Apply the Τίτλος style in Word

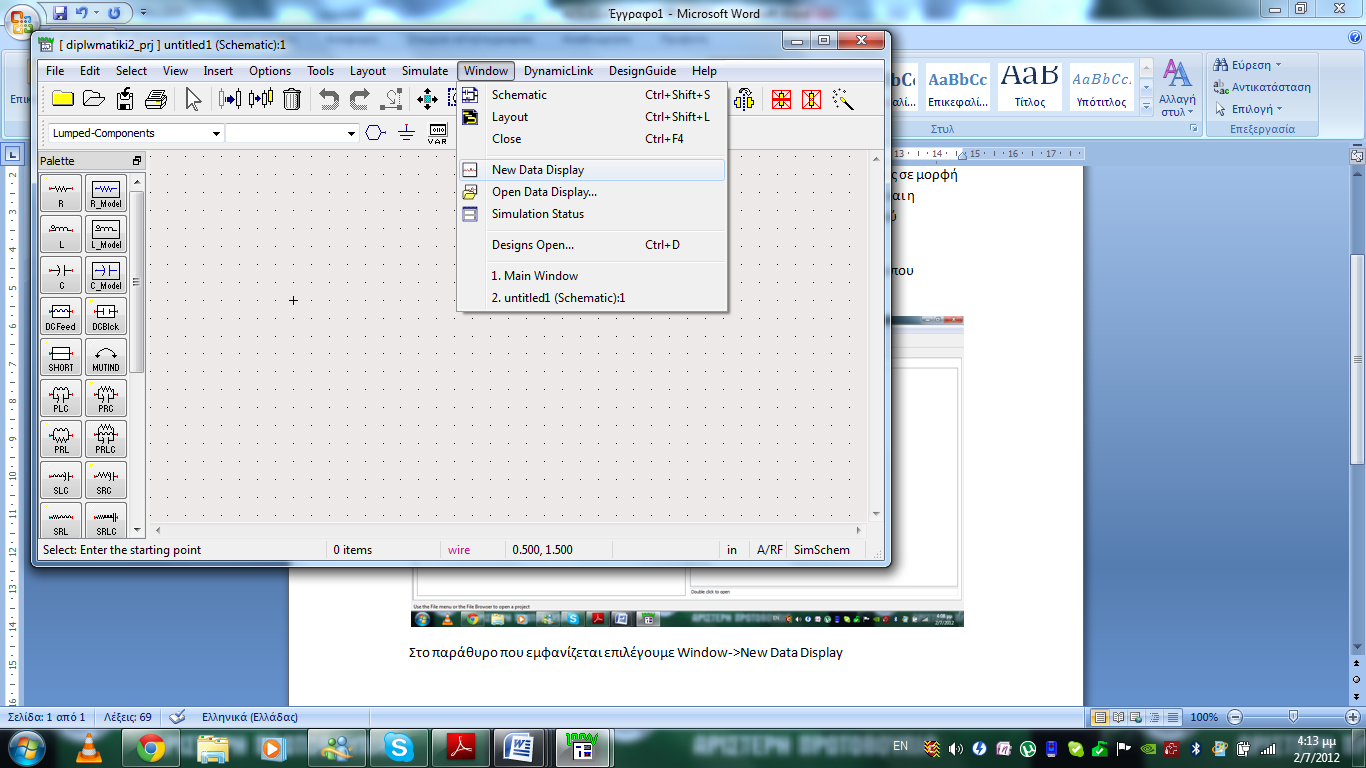pyautogui.click(x=1029, y=88)
